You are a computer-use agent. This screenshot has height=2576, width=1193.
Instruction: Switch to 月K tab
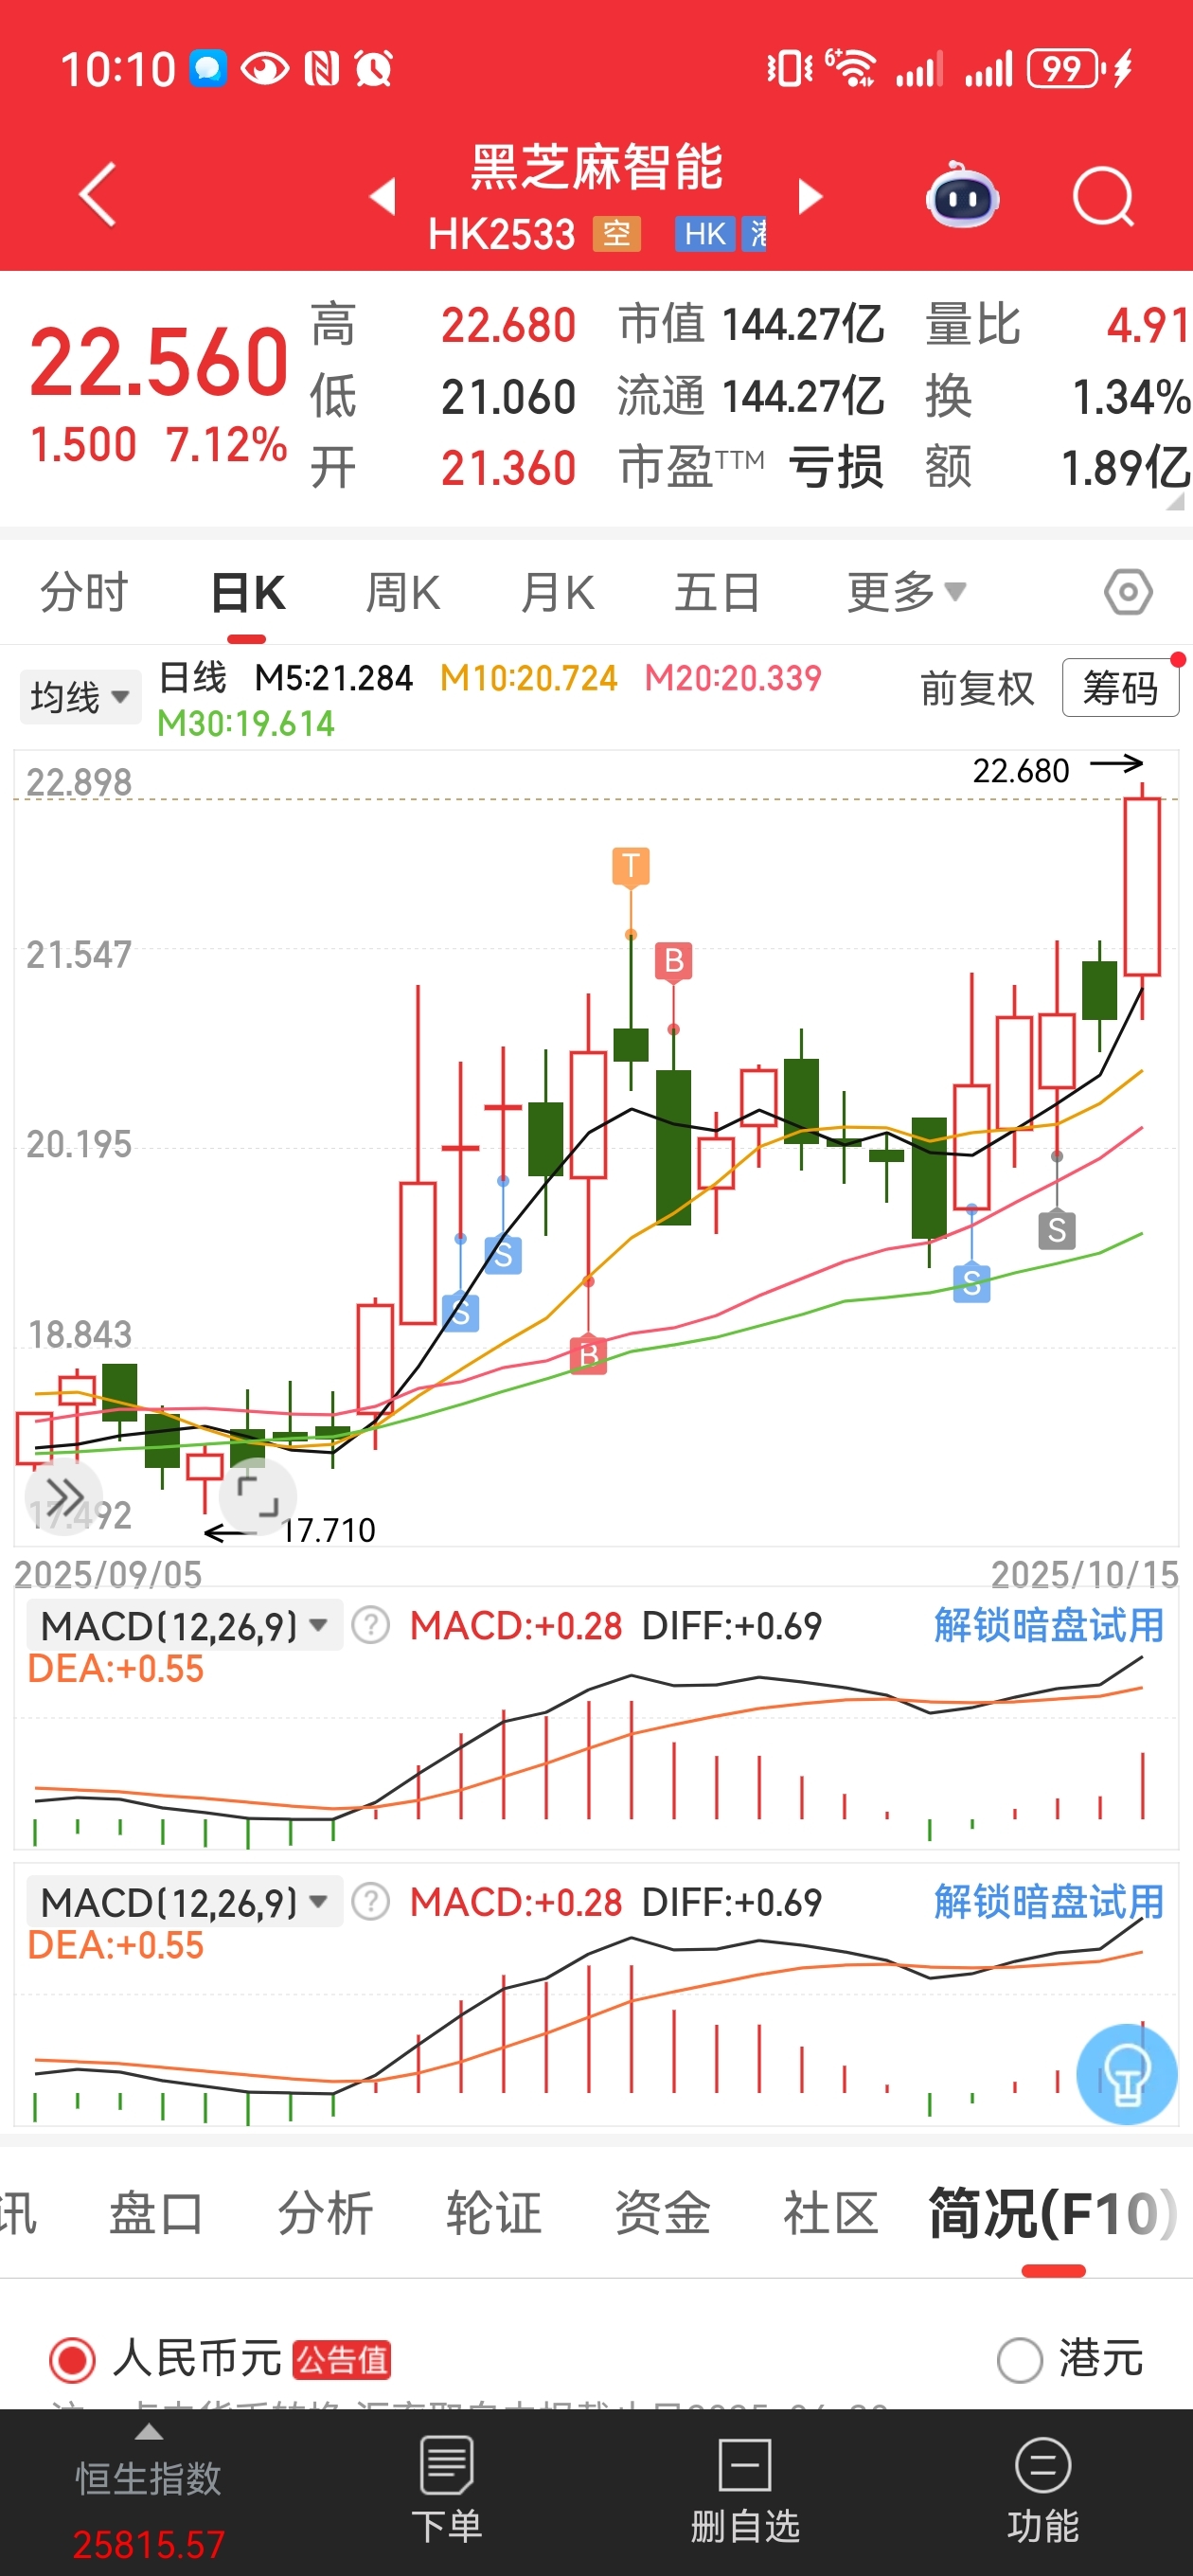pos(557,592)
